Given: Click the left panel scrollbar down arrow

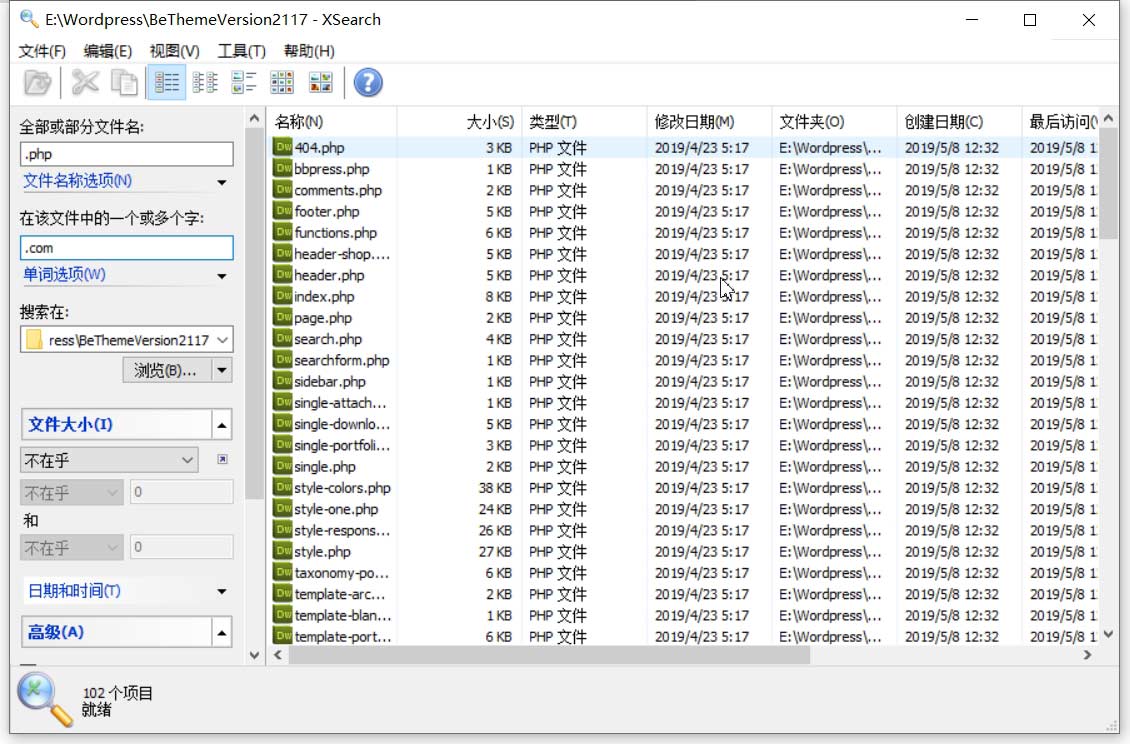Looking at the screenshot, I should (254, 655).
